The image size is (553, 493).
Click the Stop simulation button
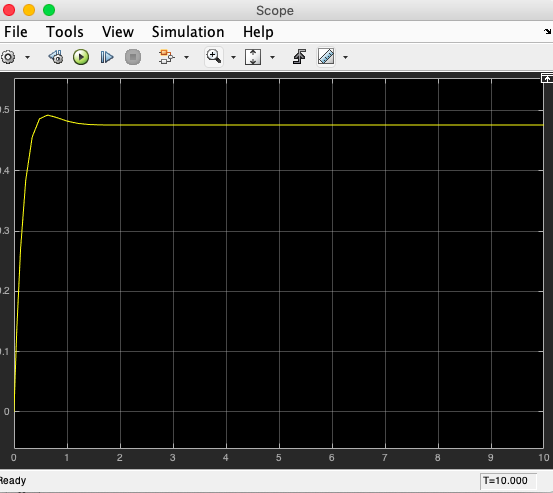[x=133, y=57]
